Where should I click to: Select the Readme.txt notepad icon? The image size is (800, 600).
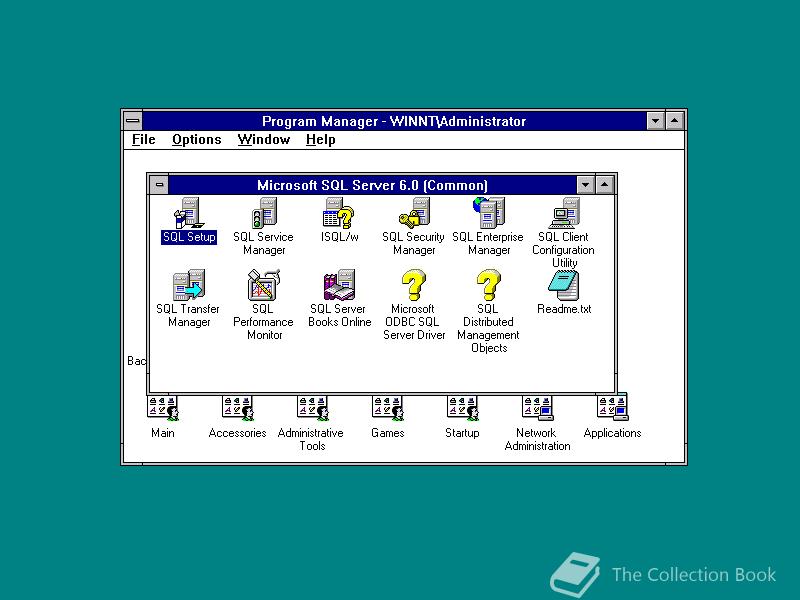[564, 285]
